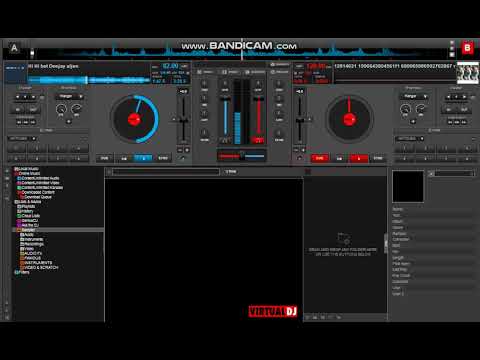Open the Flanger effect dropdown on deck B
480x360 pixels.
(414, 96)
